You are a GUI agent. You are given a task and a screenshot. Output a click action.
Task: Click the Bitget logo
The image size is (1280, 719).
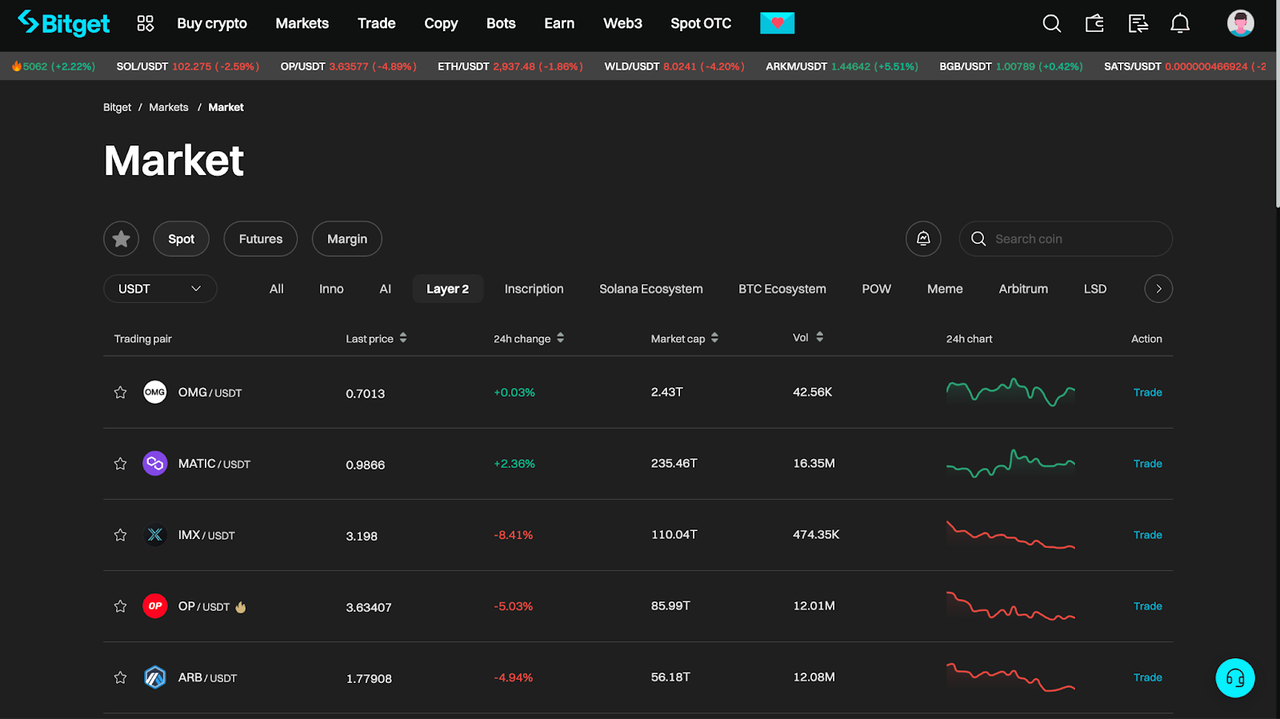63,23
